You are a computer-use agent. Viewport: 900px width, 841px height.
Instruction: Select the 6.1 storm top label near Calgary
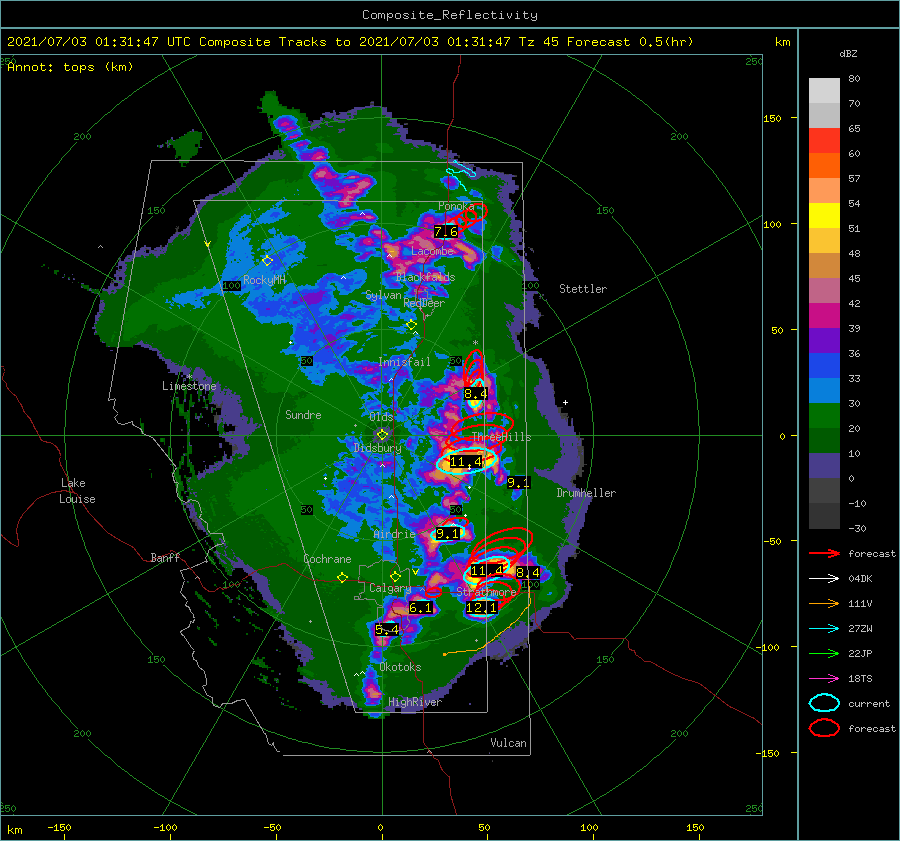(420, 608)
